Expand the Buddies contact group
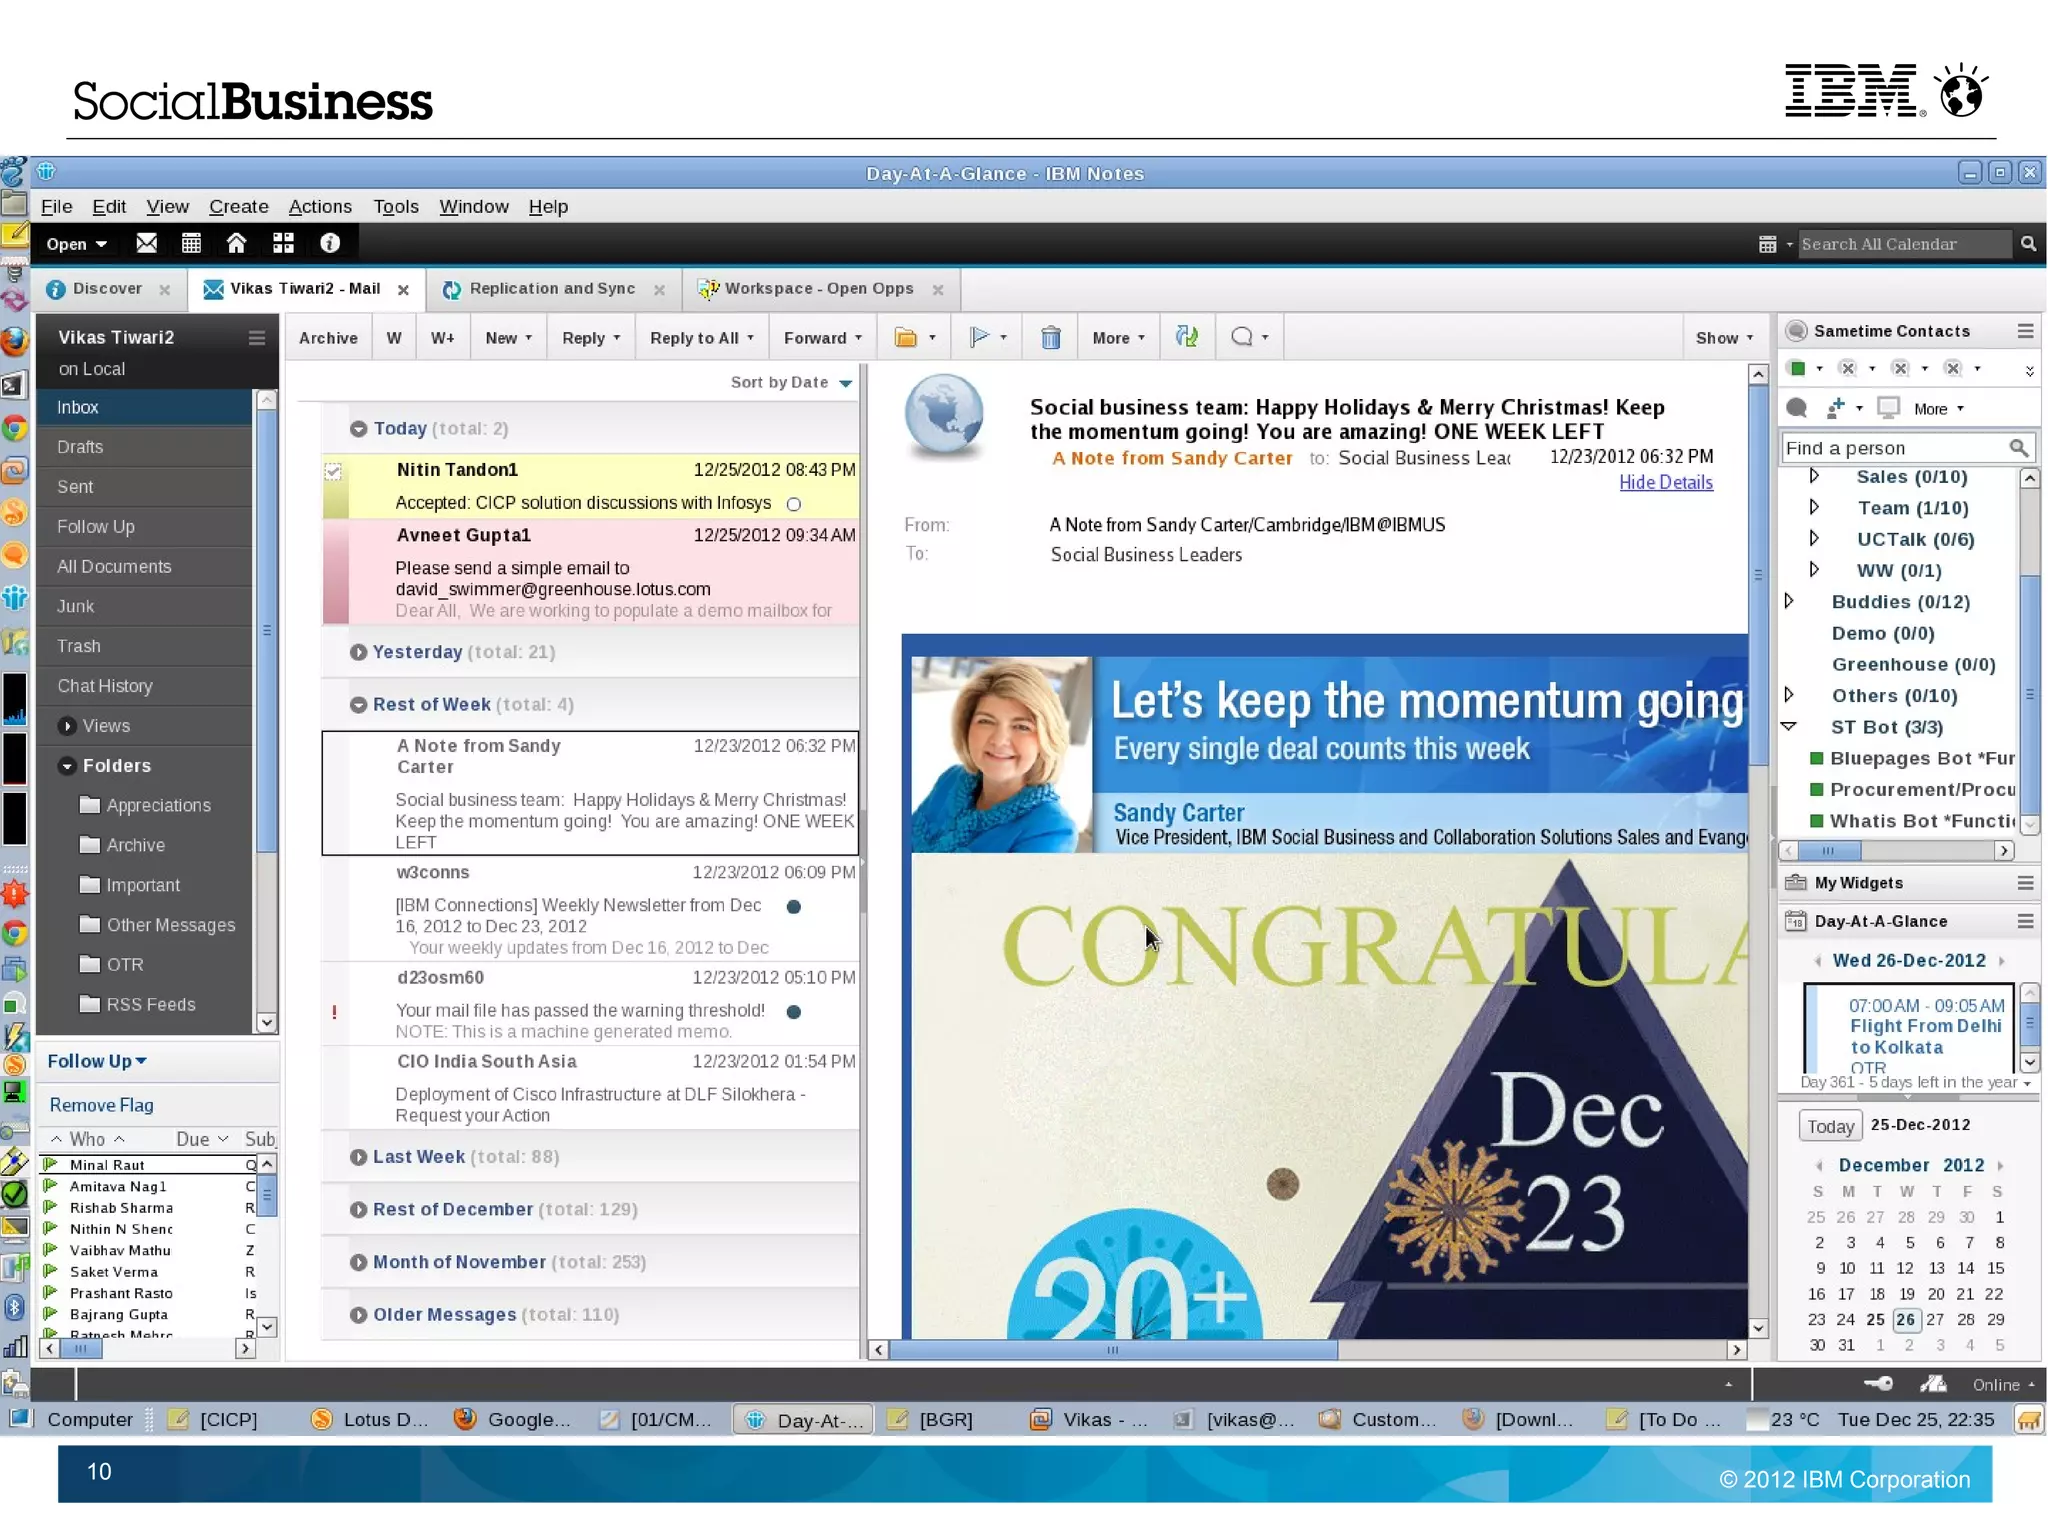 click(x=1789, y=601)
